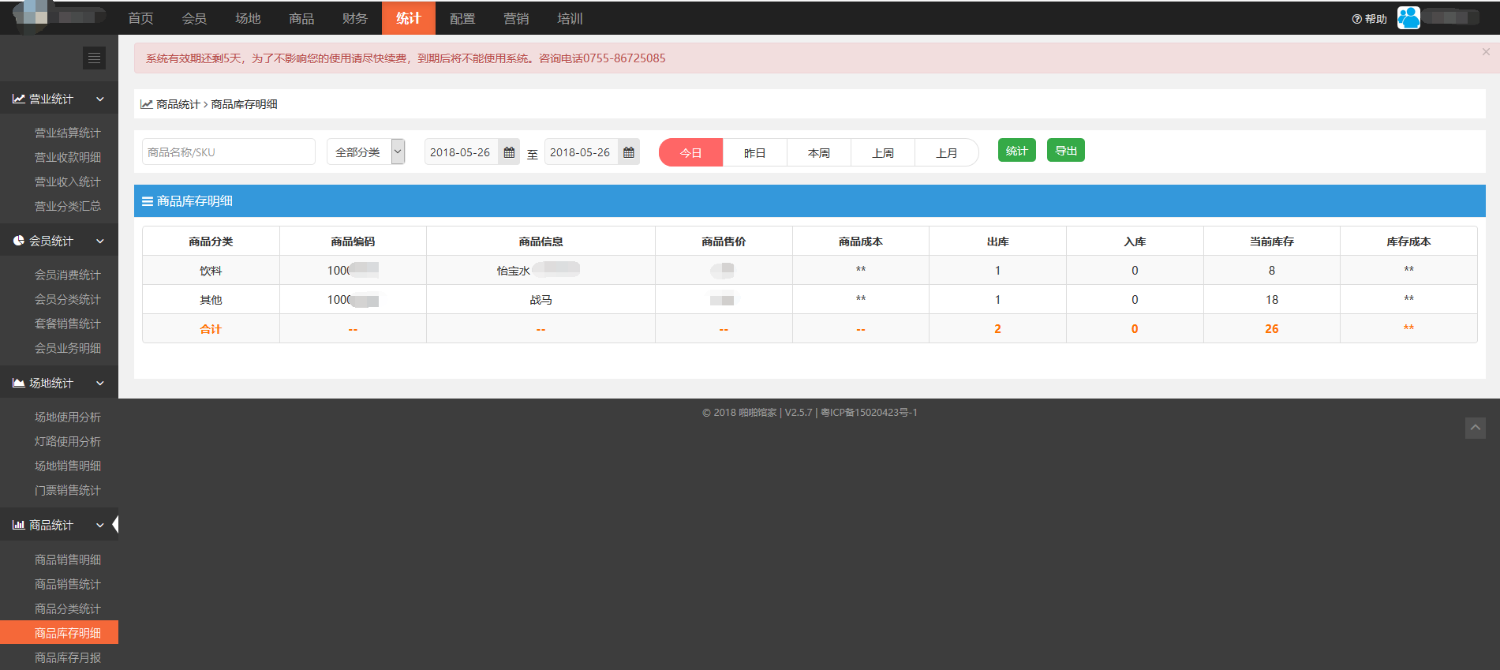Viewport: 1500px width, 670px height.
Task: Click the green 导出 export button
Action: coord(1066,151)
